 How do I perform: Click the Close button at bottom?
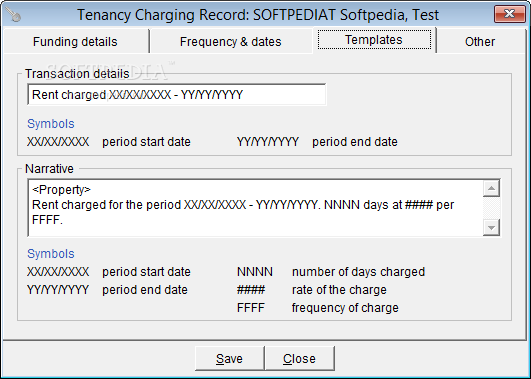point(299,358)
